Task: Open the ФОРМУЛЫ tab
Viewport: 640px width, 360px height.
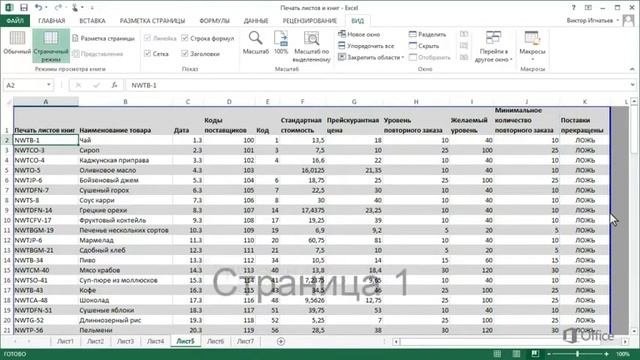Action: 214,21
